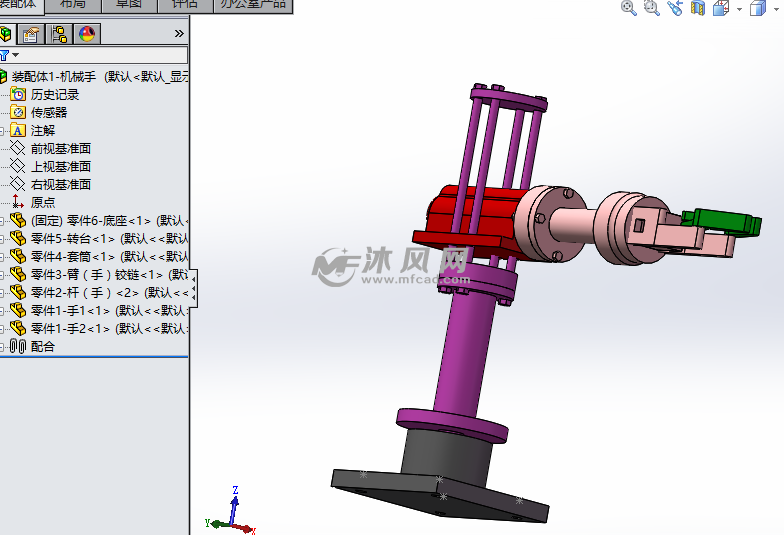Click the 注解 annotations A icon
The height and width of the screenshot is (535, 784).
(x=18, y=130)
